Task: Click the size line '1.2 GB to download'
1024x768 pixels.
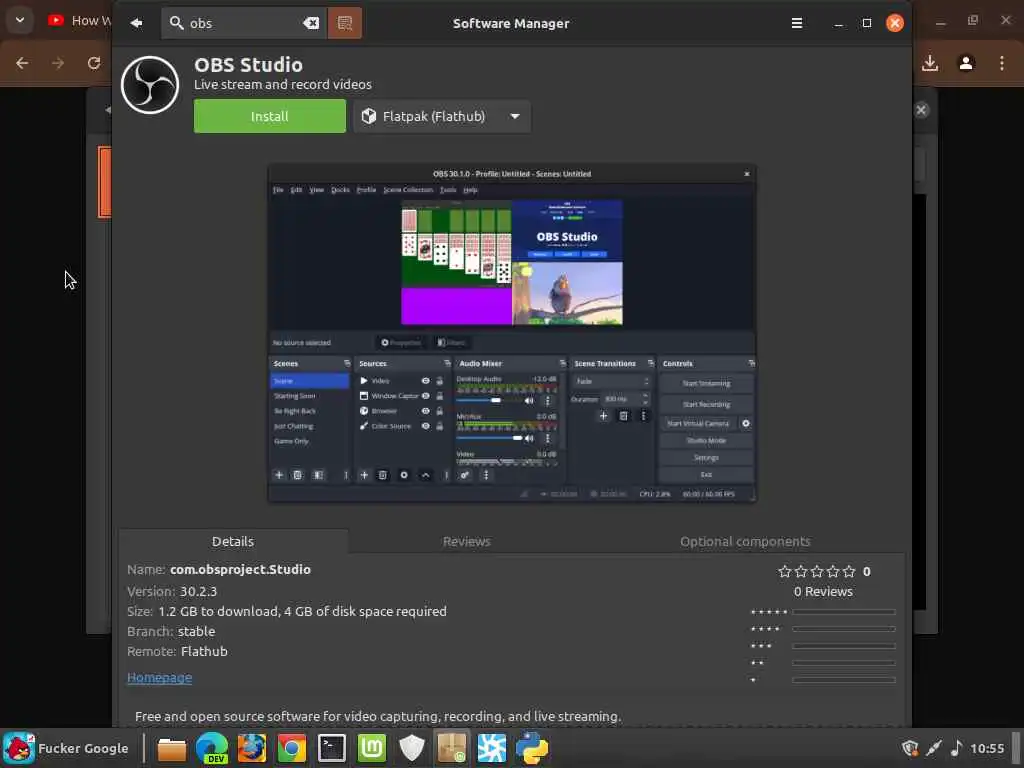Action: click(x=287, y=611)
